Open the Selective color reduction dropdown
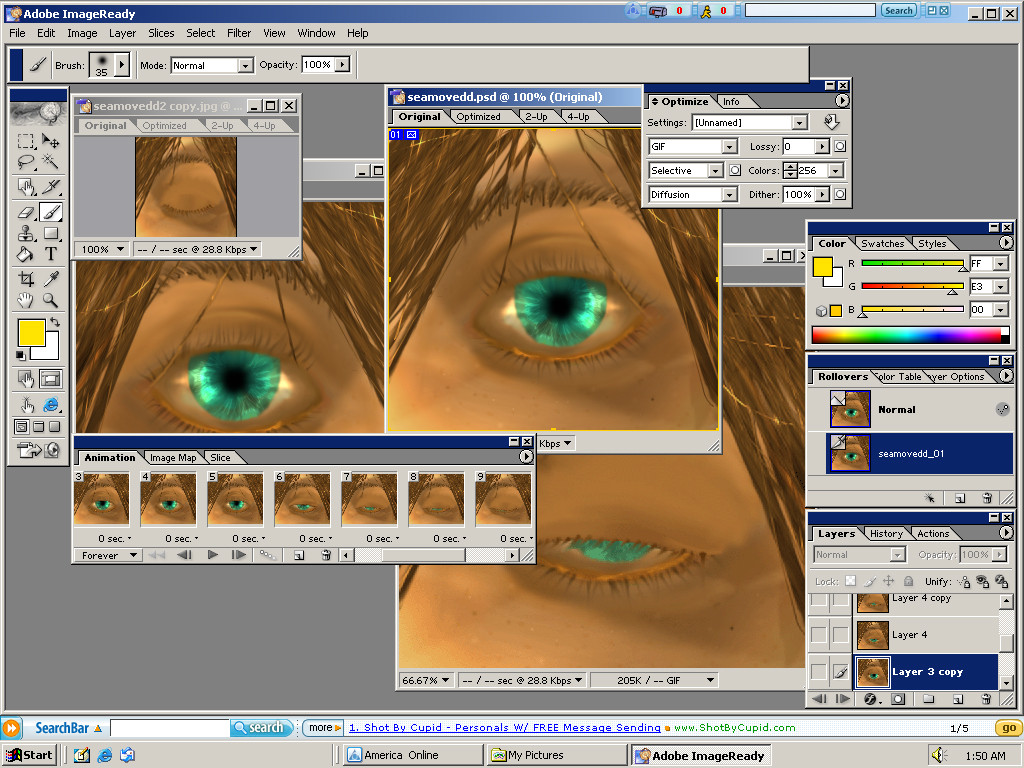Viewport: 1024px width, 768px height. 716,170
